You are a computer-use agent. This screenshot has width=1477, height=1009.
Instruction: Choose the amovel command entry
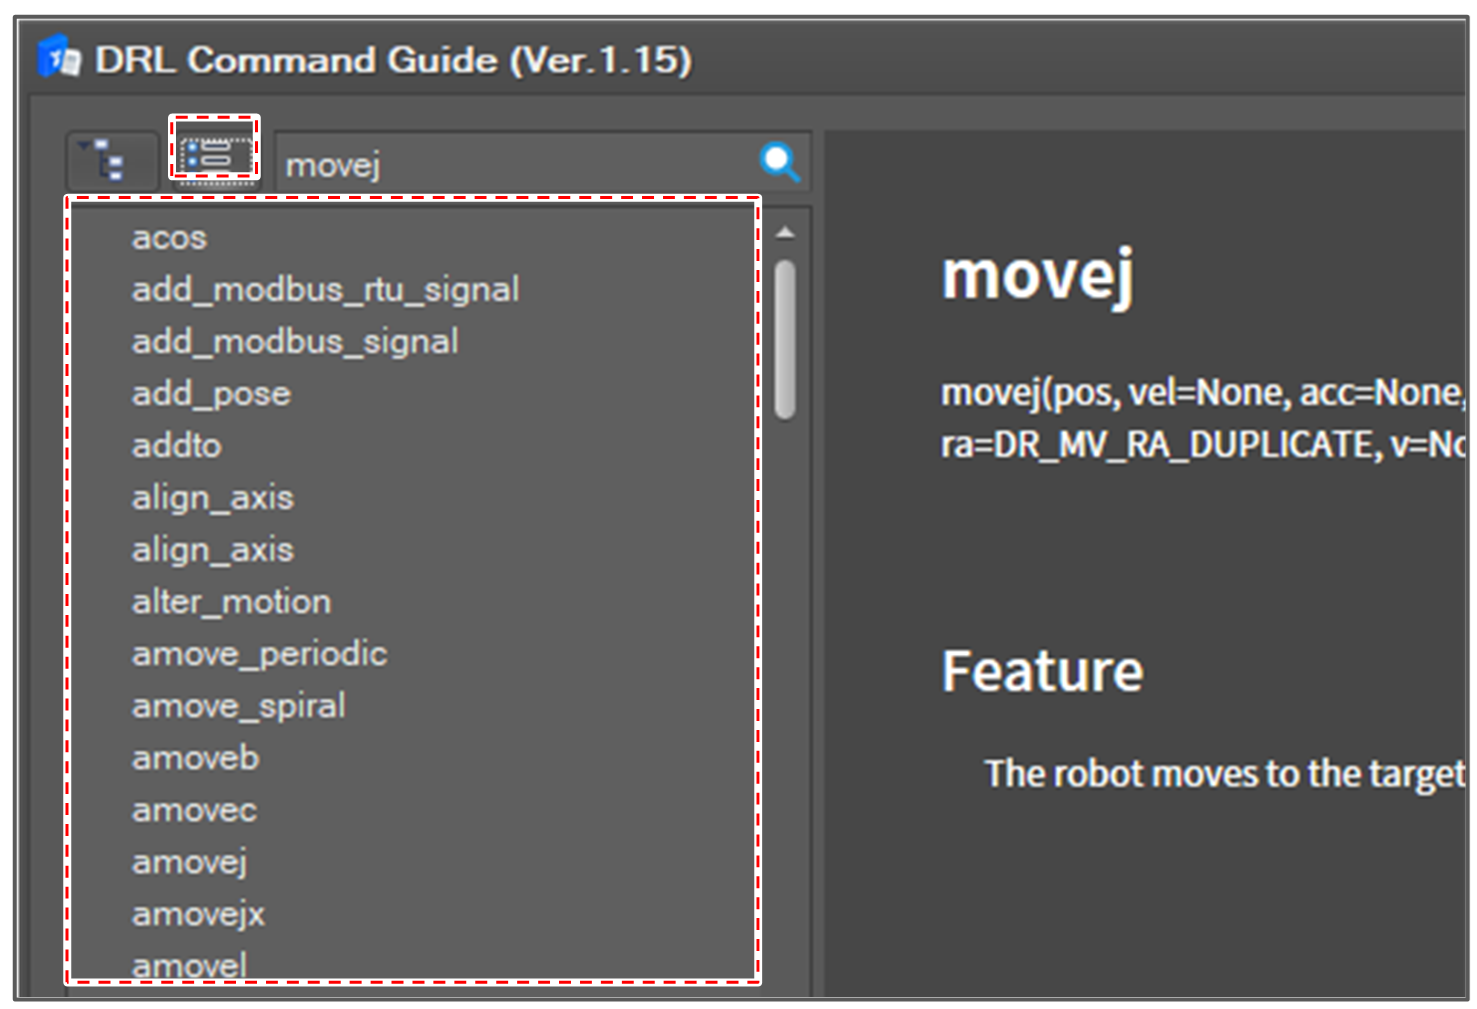[189, 965]
